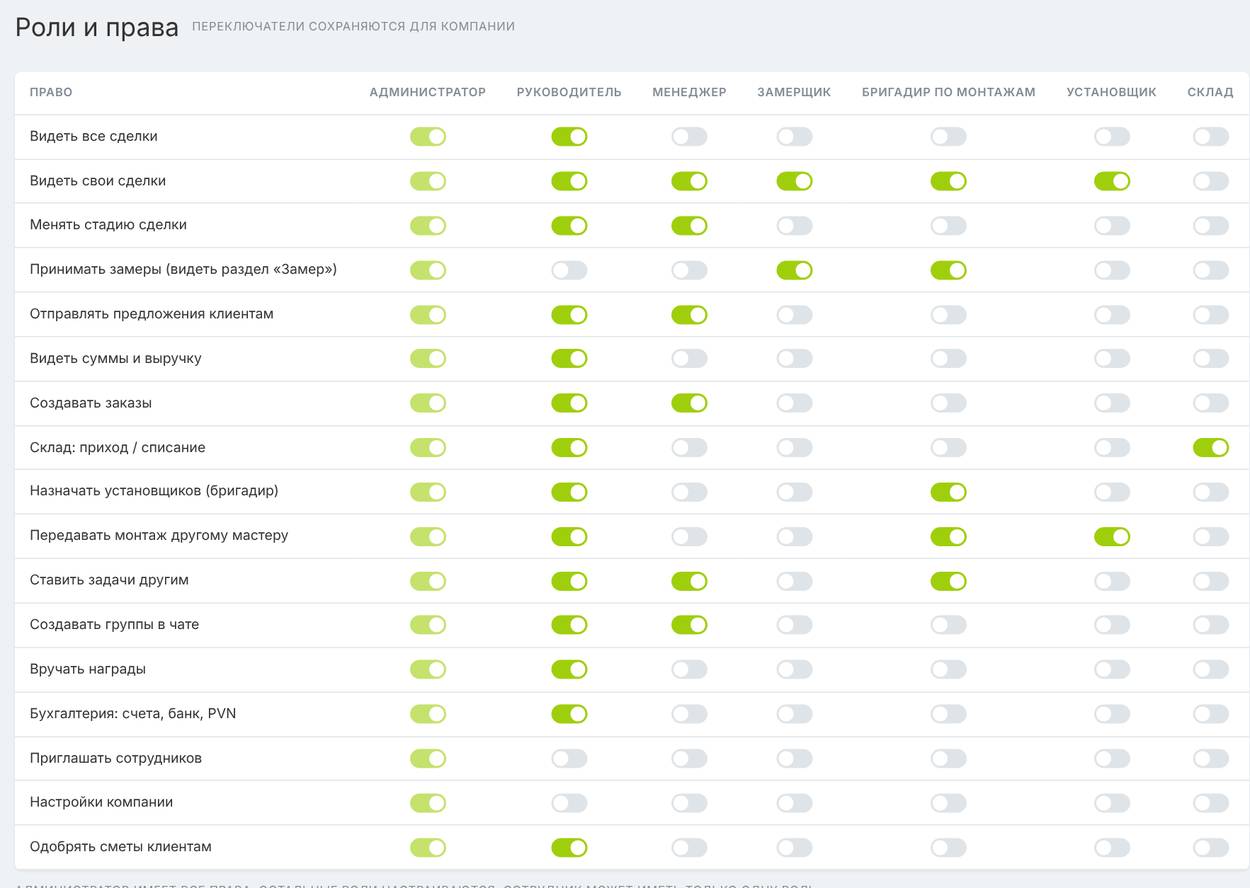The image size is (1250, 888).
Task: Toggle Администратор switch for 'Одобрять сметы клиентам'
Action: 428,847
